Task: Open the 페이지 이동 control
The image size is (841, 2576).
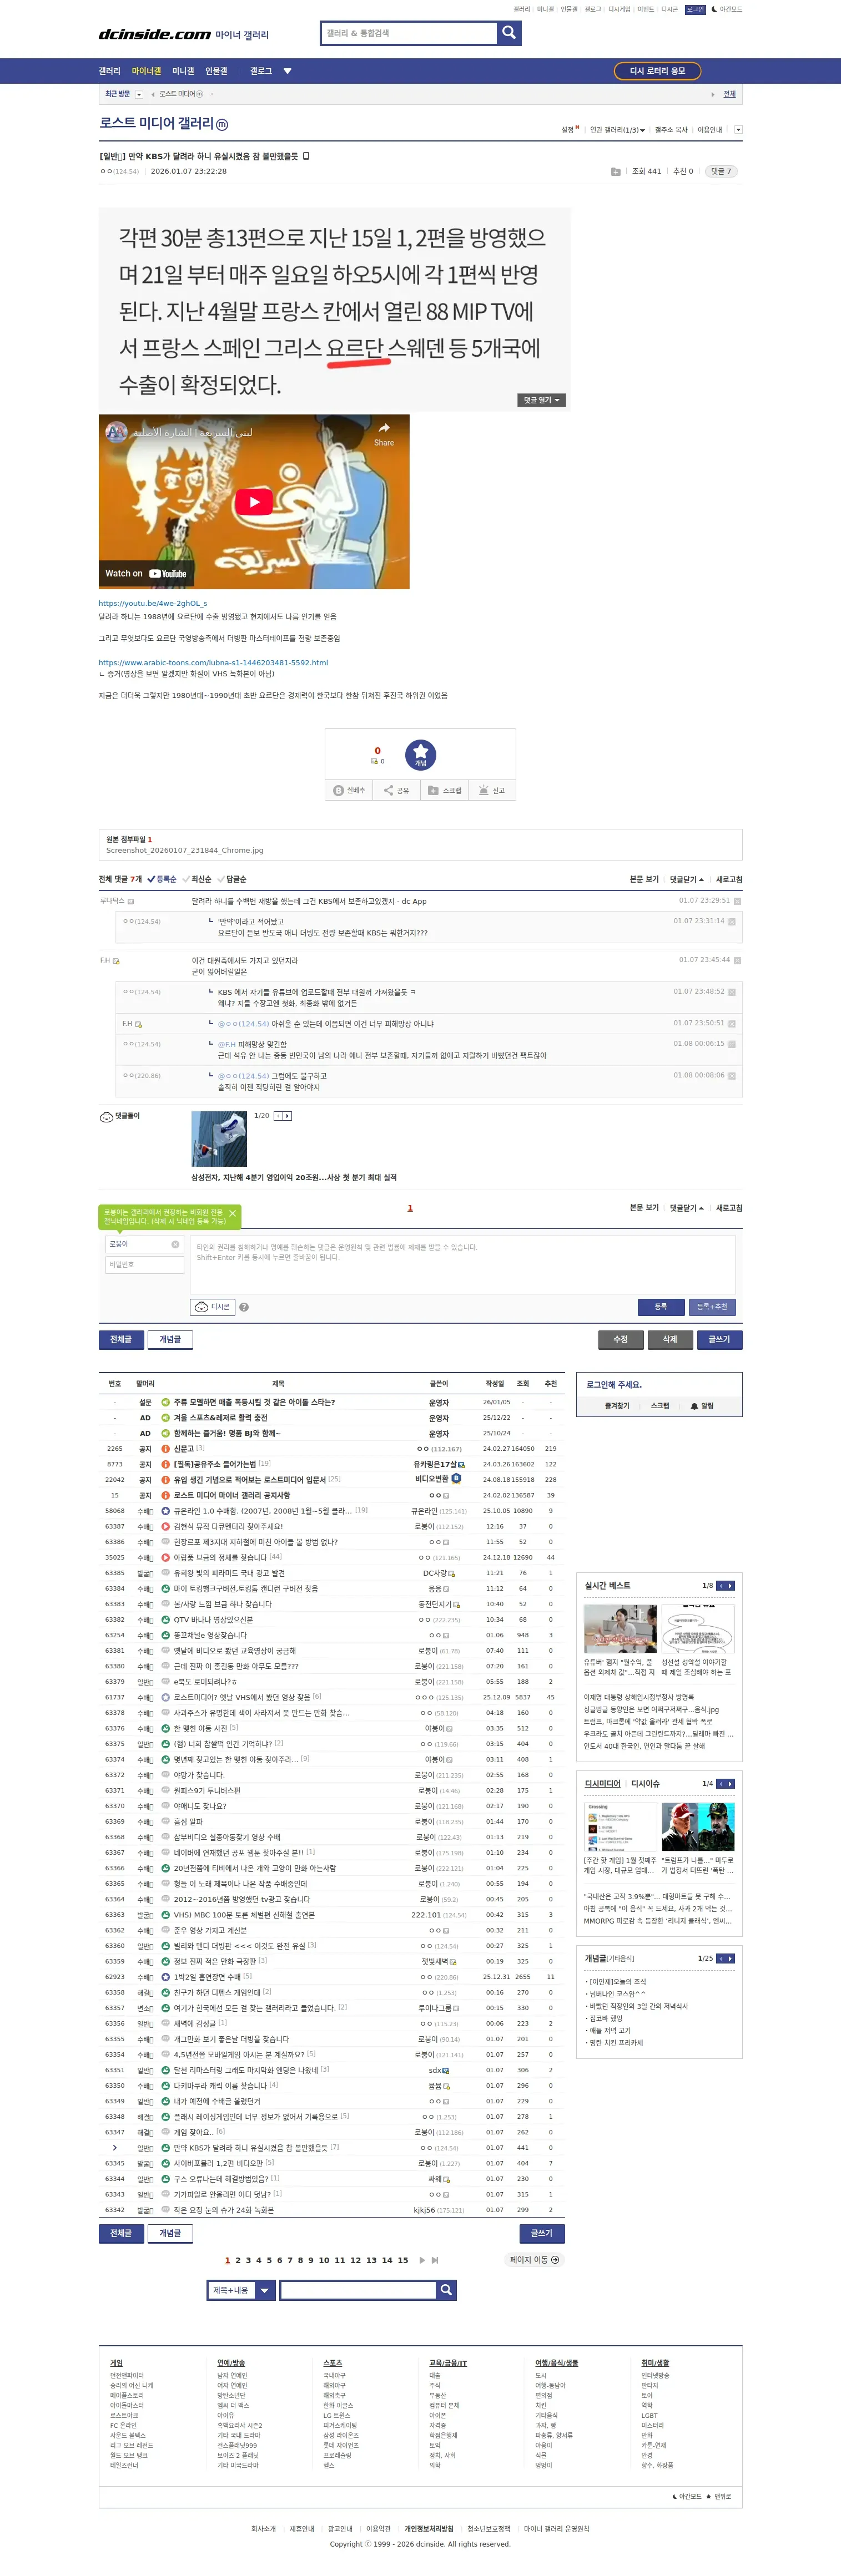Action: (x=535, y=2260)
